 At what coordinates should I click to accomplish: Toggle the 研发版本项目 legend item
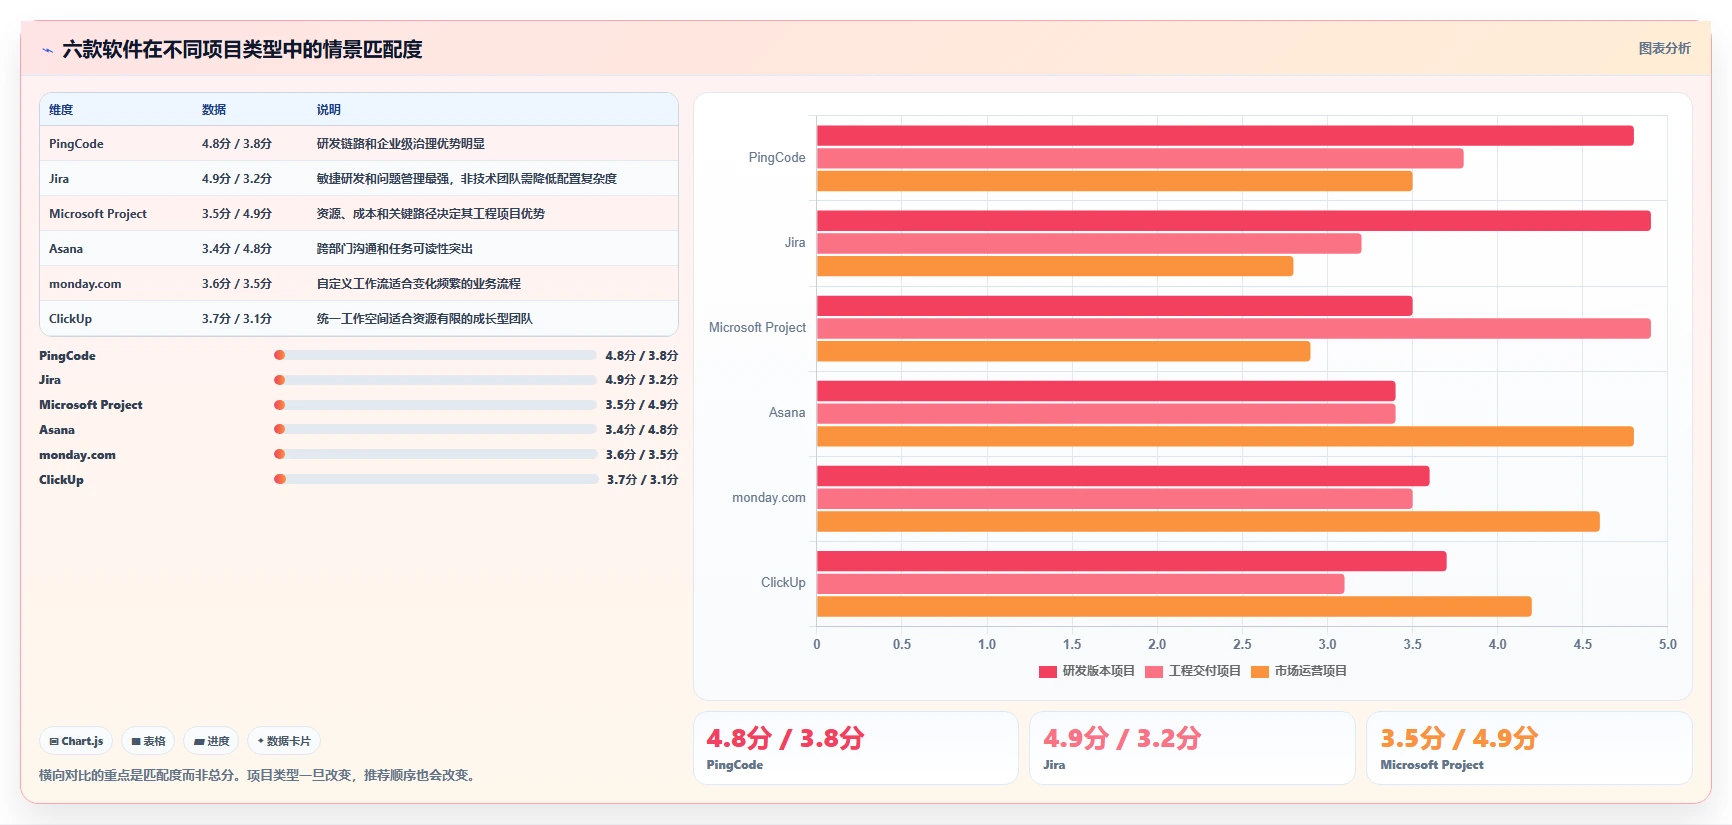point(1087,671)
